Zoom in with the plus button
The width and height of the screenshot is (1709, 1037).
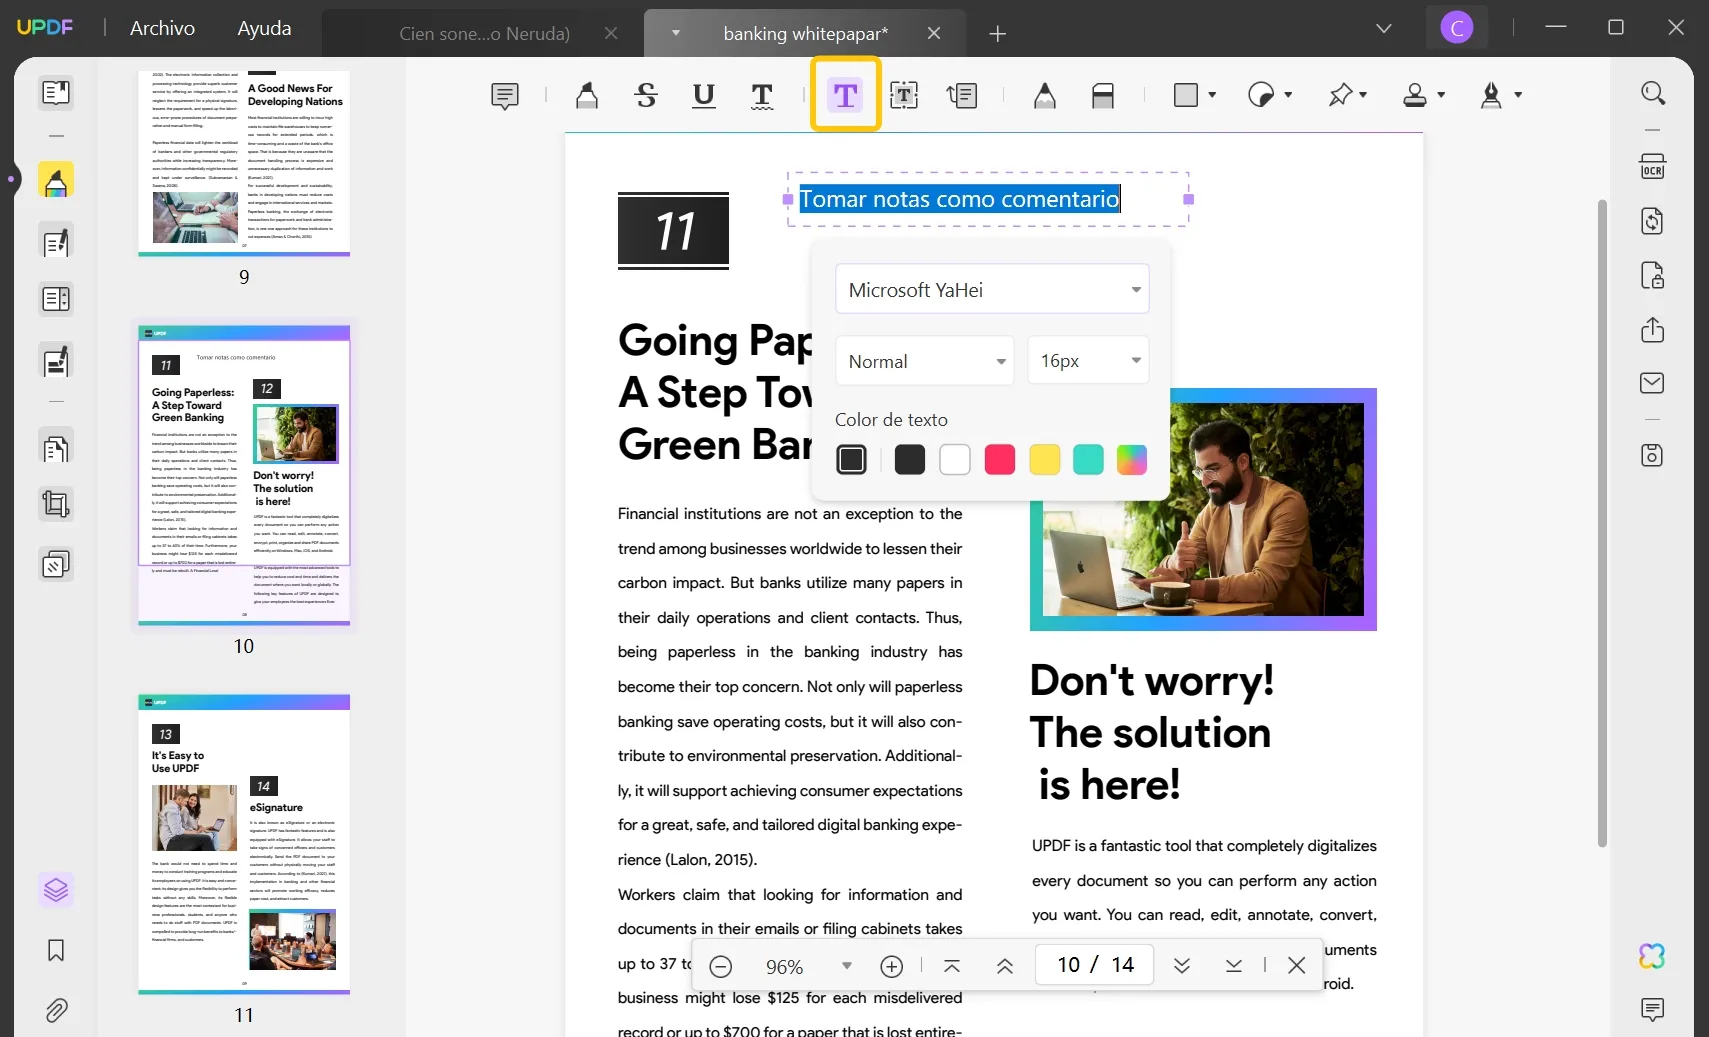pyautogui.click(x=892, y=966)
